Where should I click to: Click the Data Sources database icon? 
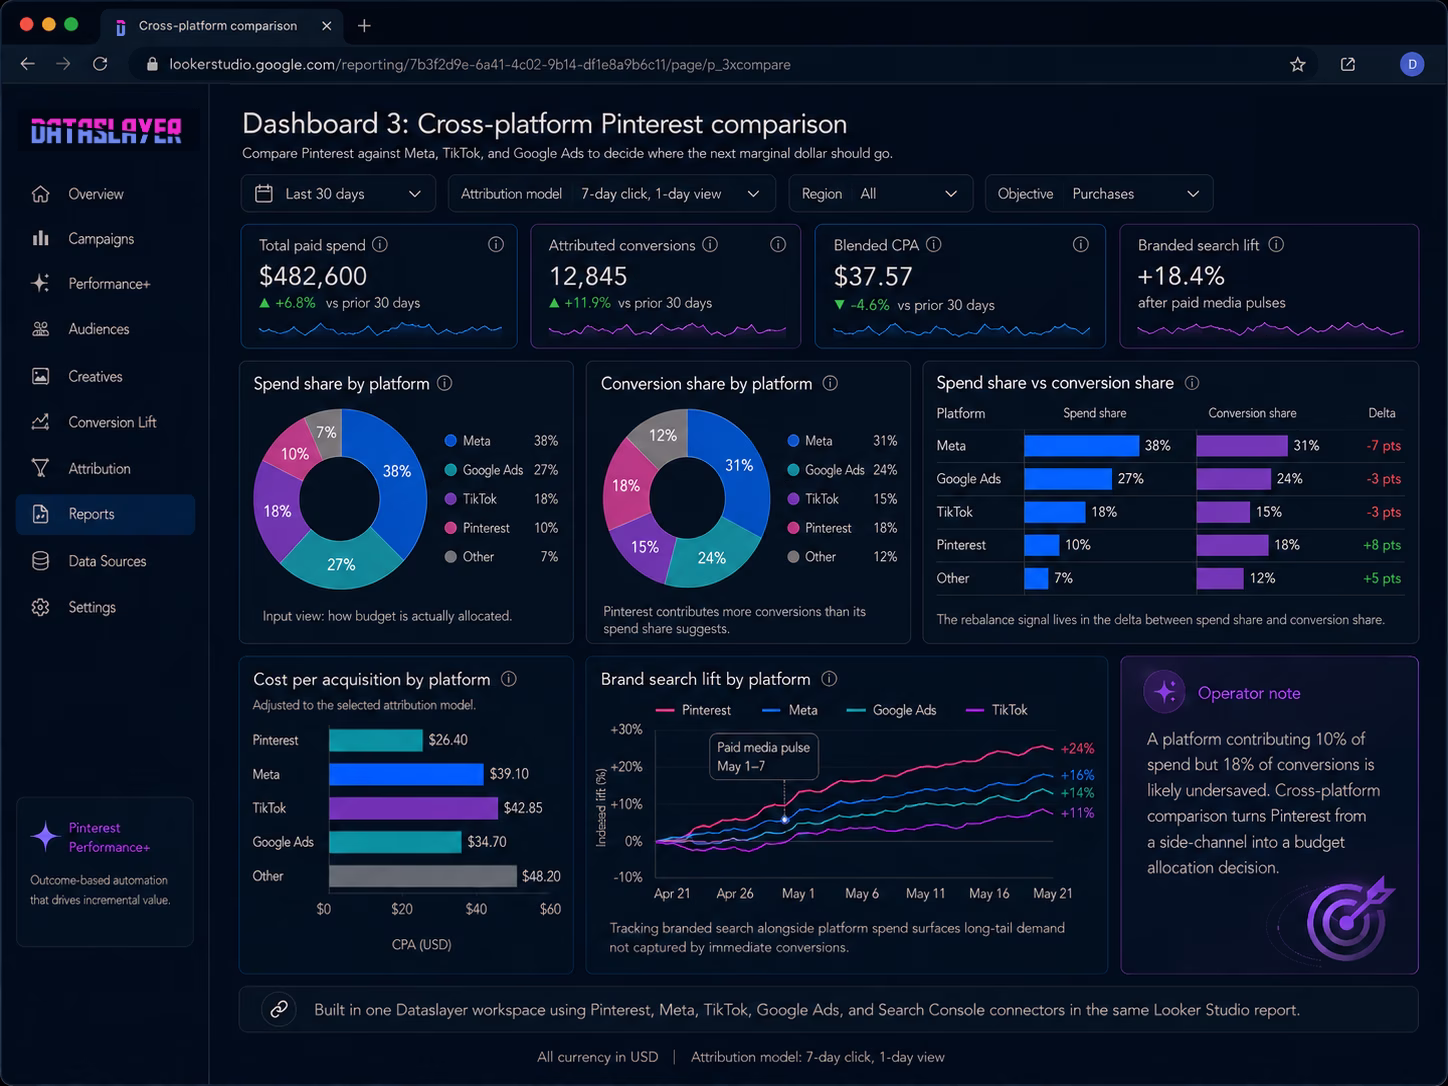[40, 561]
